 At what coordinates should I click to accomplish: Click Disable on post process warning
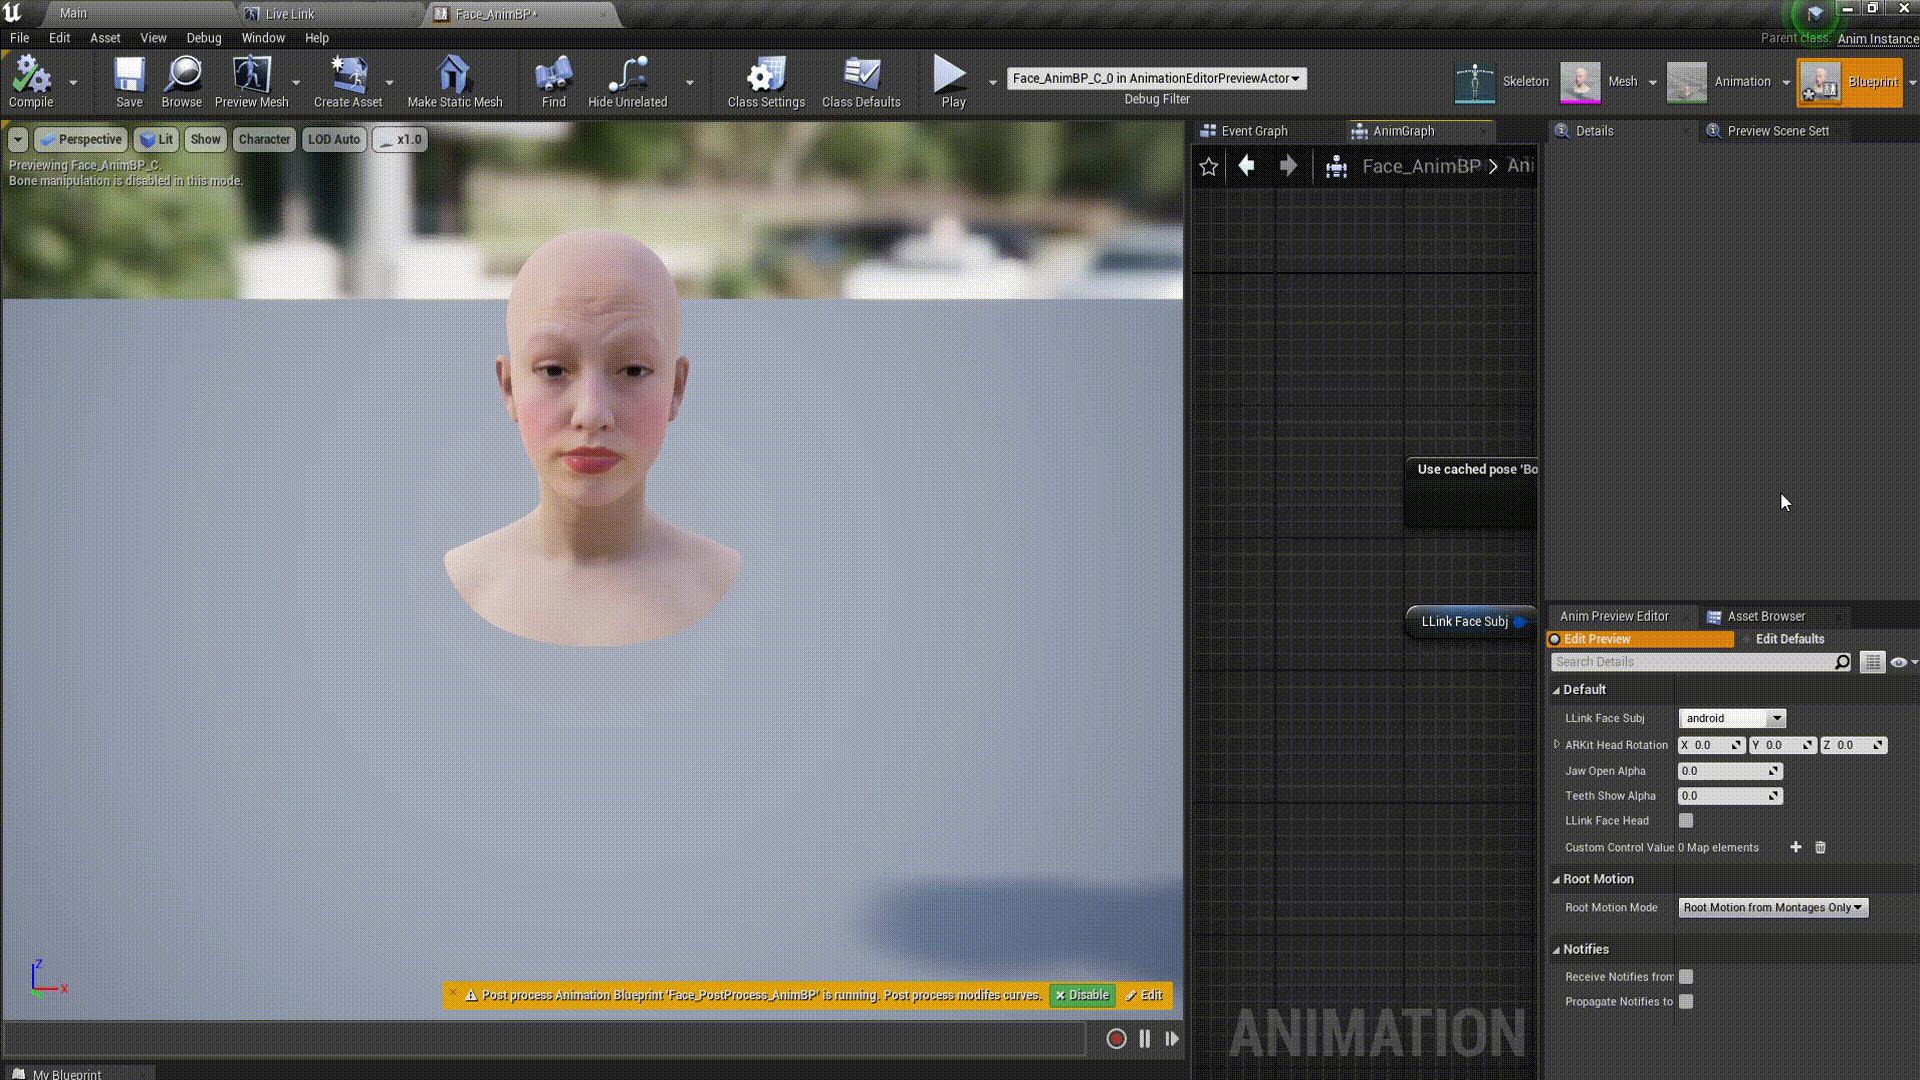1082,996
